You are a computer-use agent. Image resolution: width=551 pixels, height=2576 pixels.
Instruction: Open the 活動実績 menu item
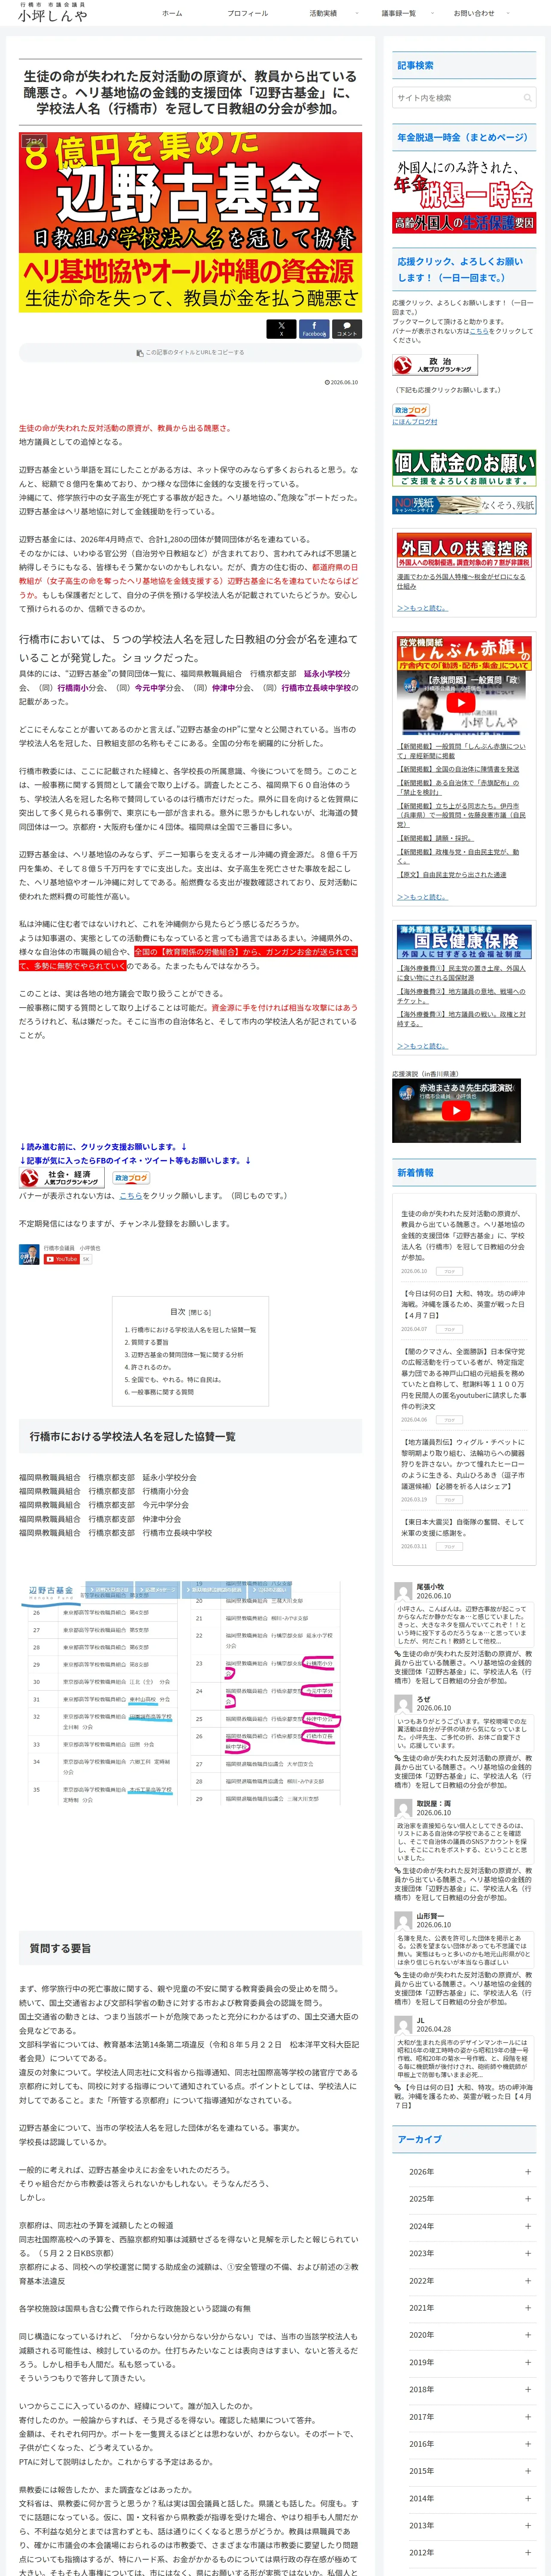(323, 13)
